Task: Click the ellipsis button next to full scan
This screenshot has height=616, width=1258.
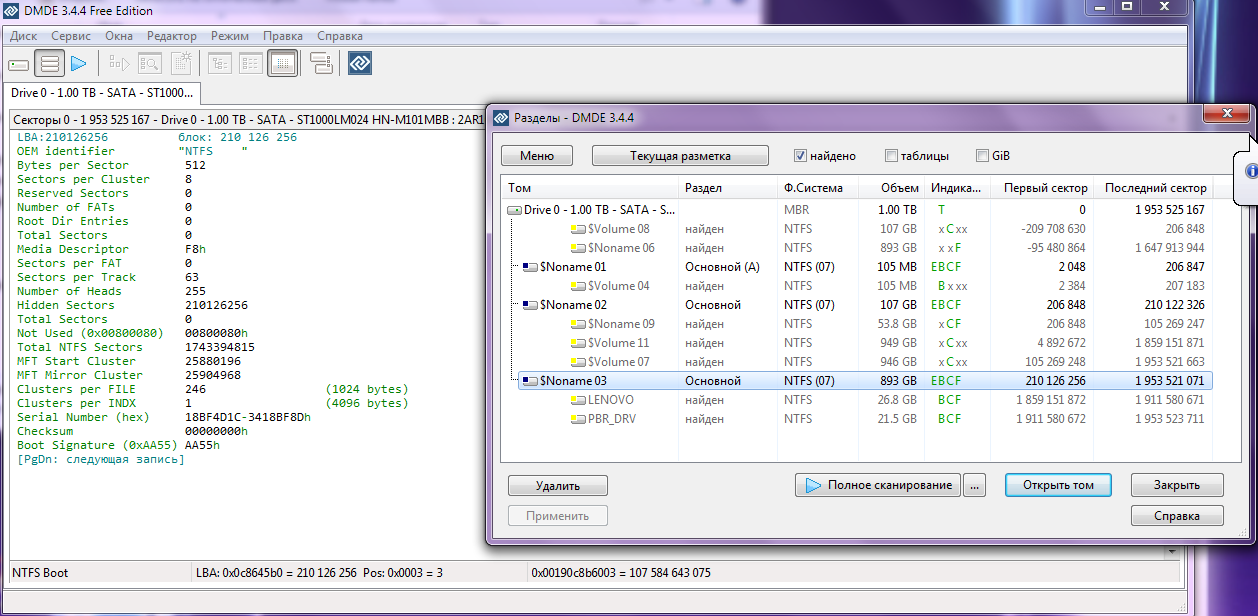Action: 975,485
